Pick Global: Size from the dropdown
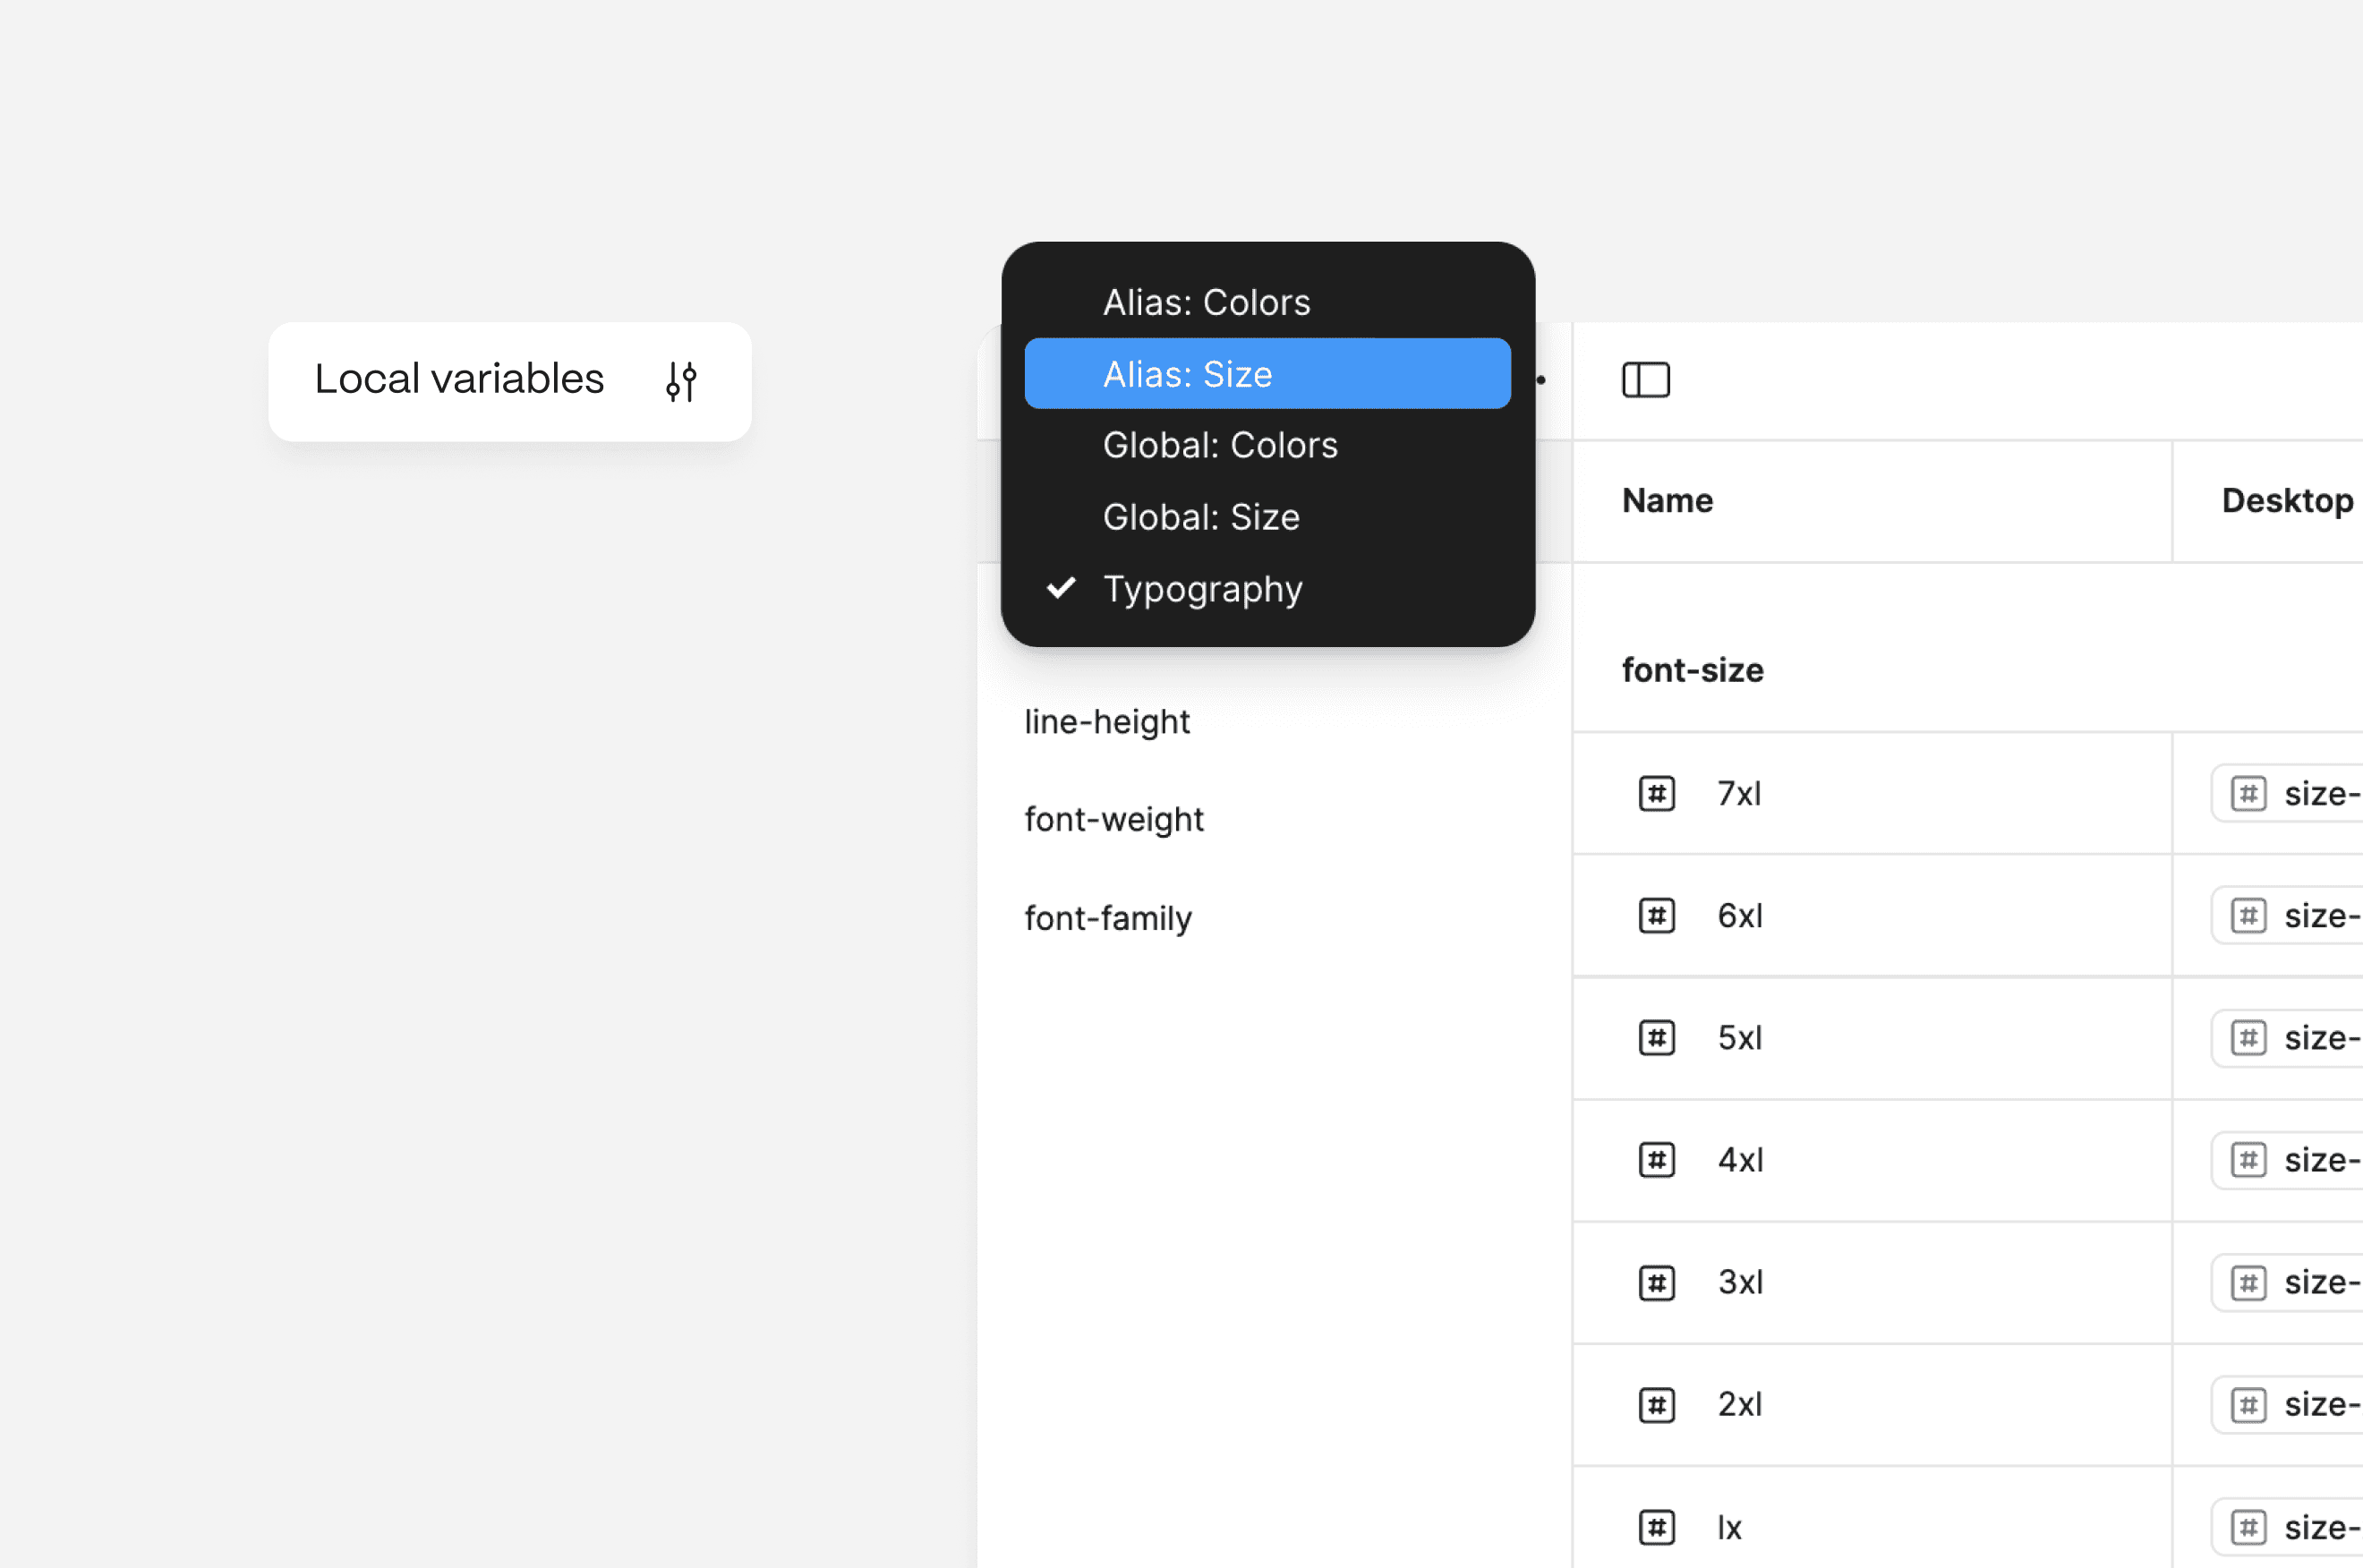This screenshot has width=2363, height=1568. click(x=1200, y=517)
